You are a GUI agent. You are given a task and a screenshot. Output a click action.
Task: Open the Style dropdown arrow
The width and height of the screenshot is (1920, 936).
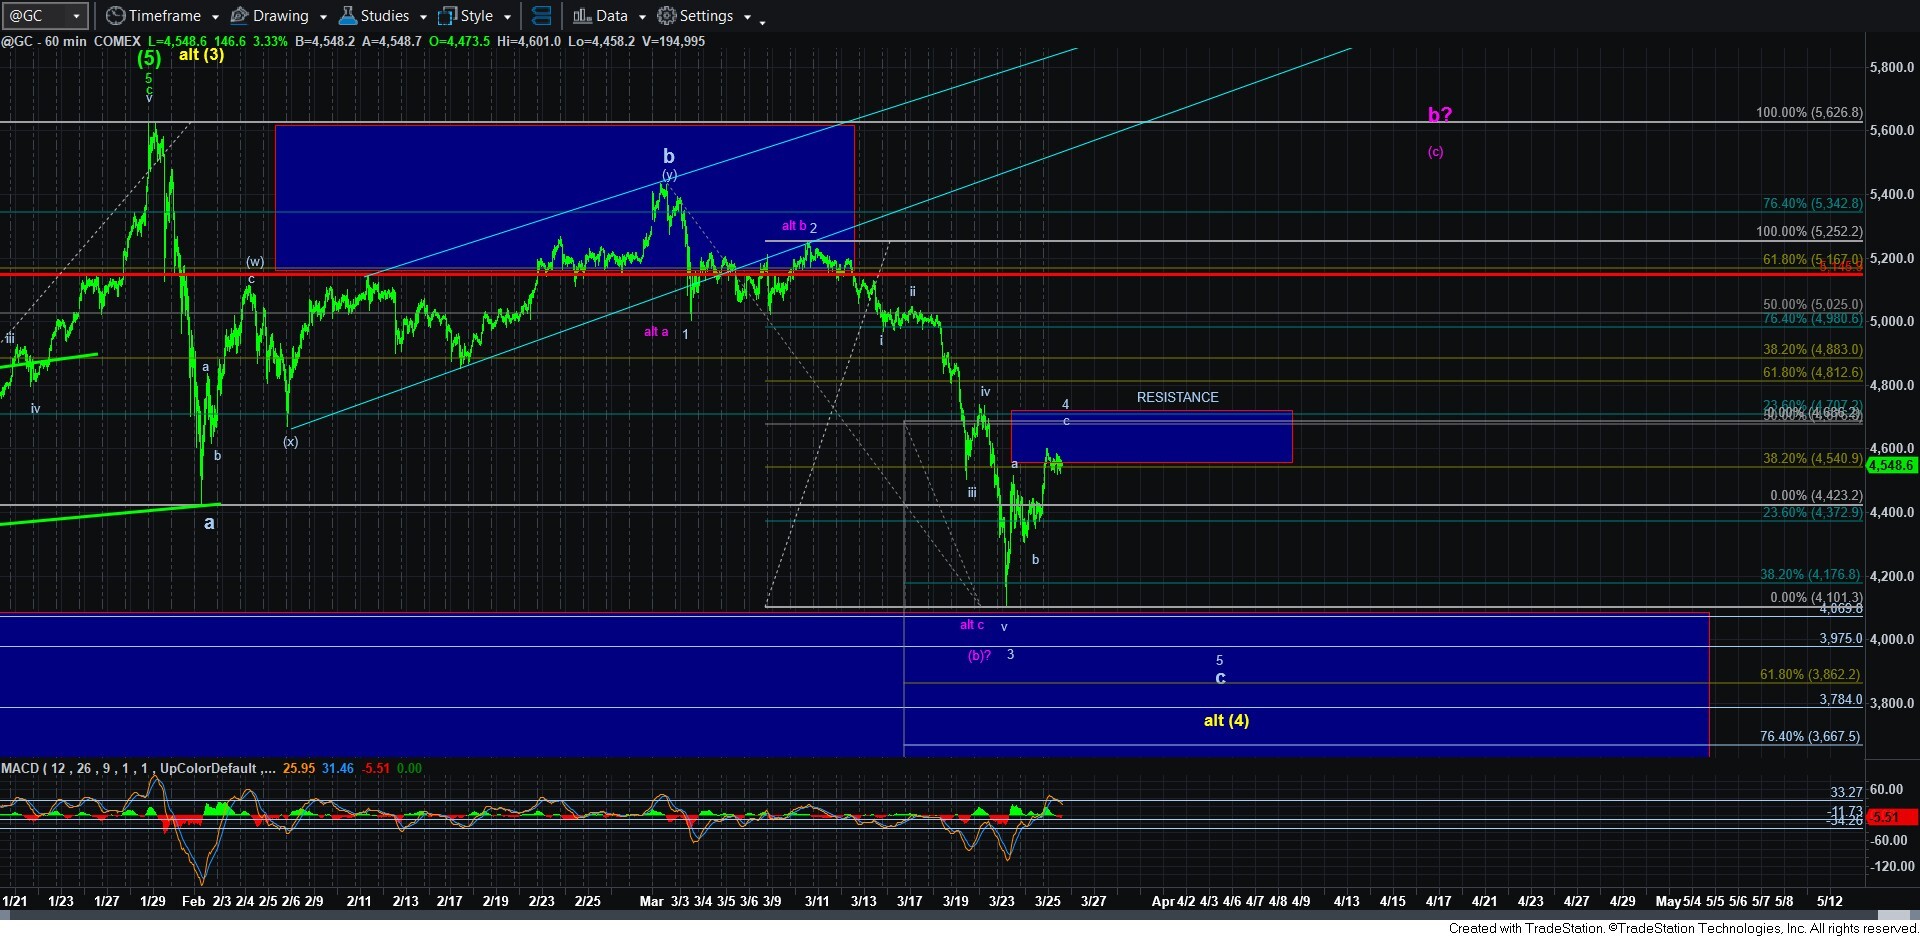pos(507,17)
